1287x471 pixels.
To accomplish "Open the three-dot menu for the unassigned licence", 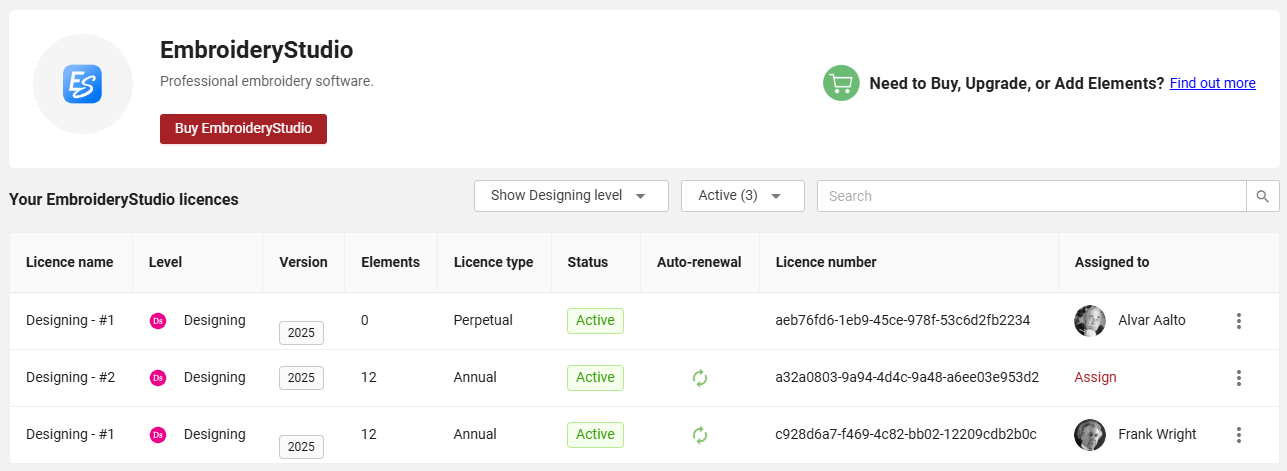I will click(1238, 378).
